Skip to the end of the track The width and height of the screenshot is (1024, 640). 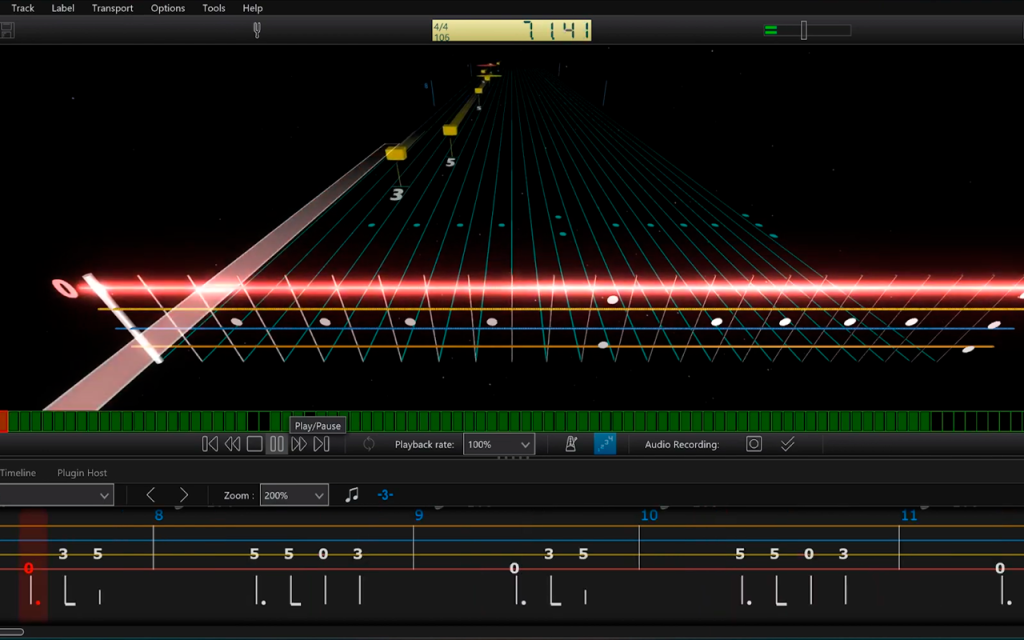[321, 444]
